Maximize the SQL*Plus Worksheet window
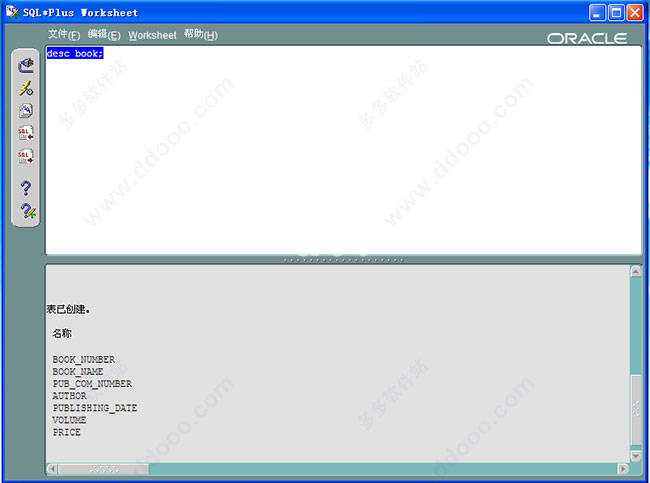The width and height of the screenshot is (650, 483). 616,13
